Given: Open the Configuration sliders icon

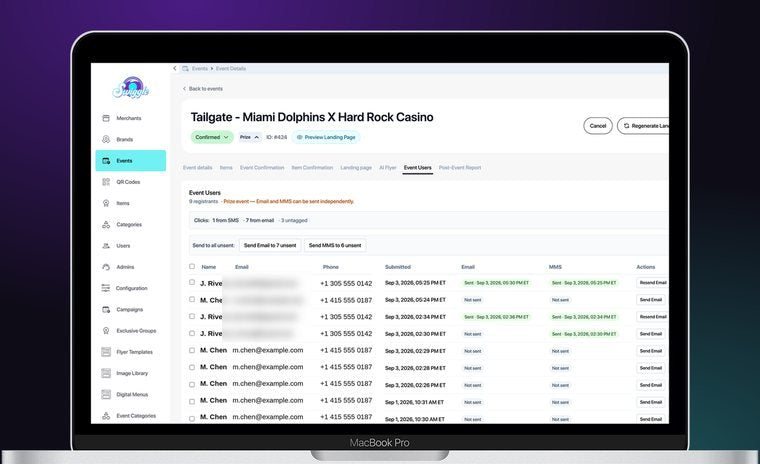Looking at the screenshot, I should pyautogui.click(x=106, y=288).
